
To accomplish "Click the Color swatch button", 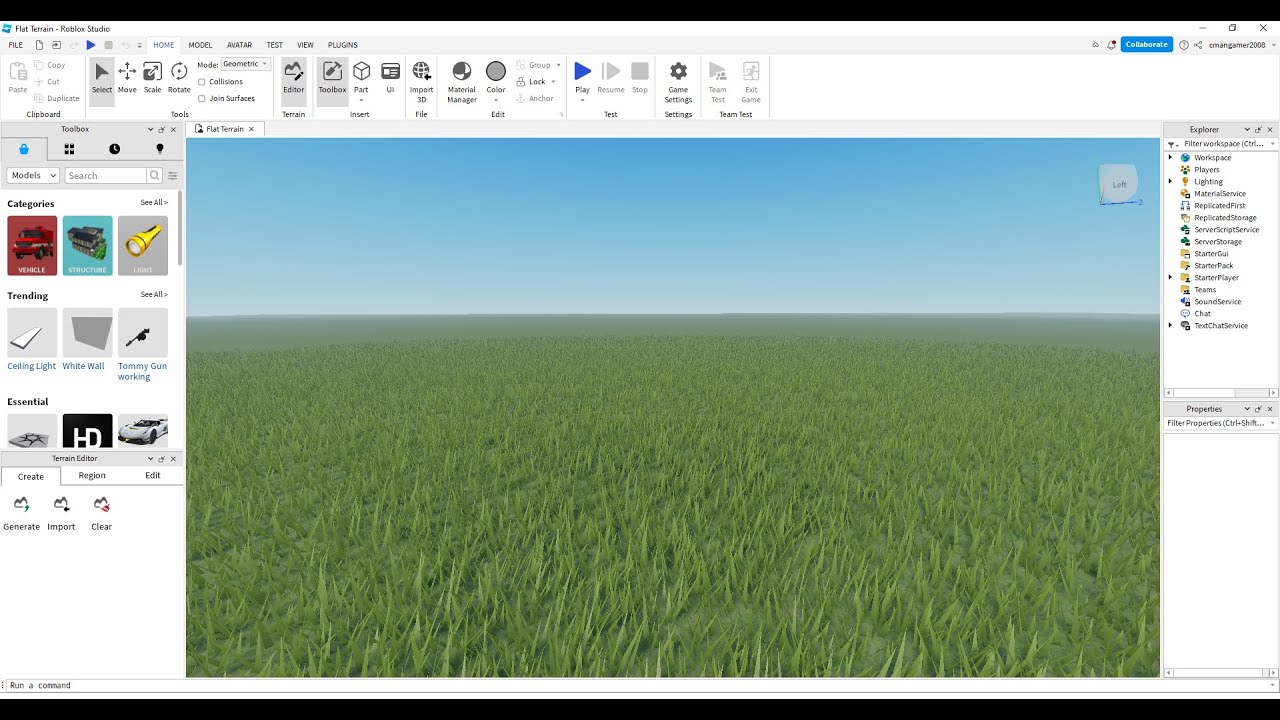I will (496, 72).
